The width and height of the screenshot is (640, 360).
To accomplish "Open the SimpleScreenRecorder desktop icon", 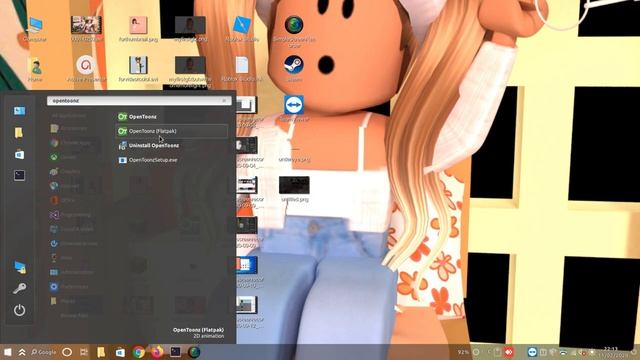I will [x=294, y=31].
